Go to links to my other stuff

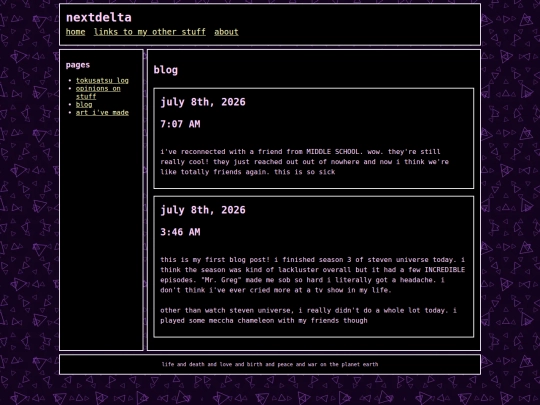(x=149, y=32)
